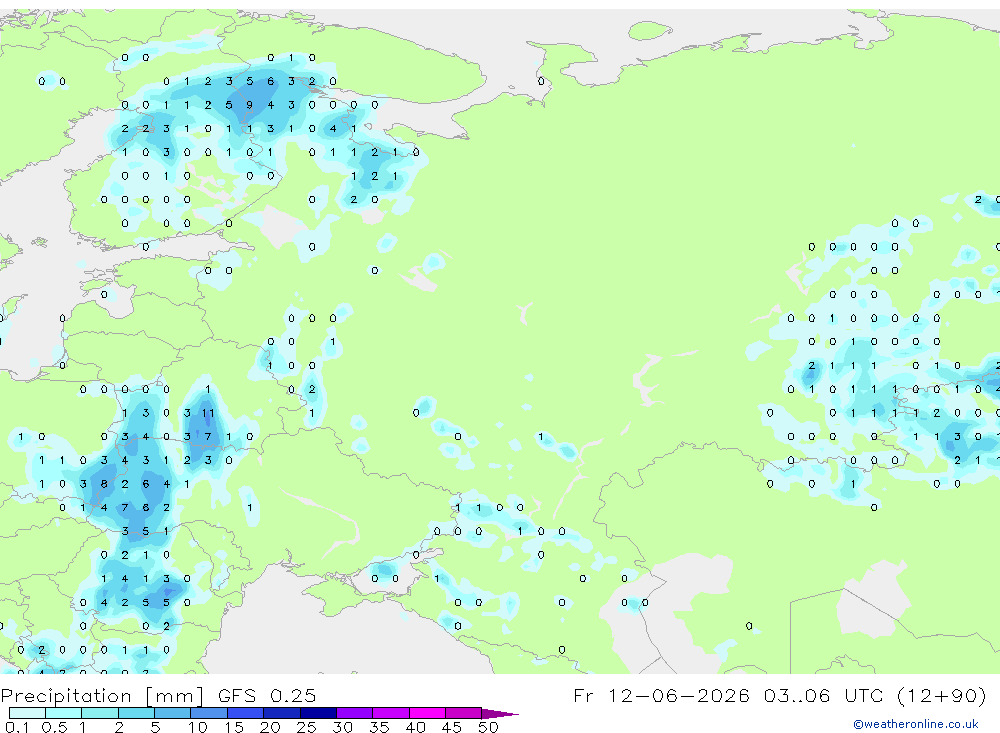Click the '0.5' legend scale label

54,727
